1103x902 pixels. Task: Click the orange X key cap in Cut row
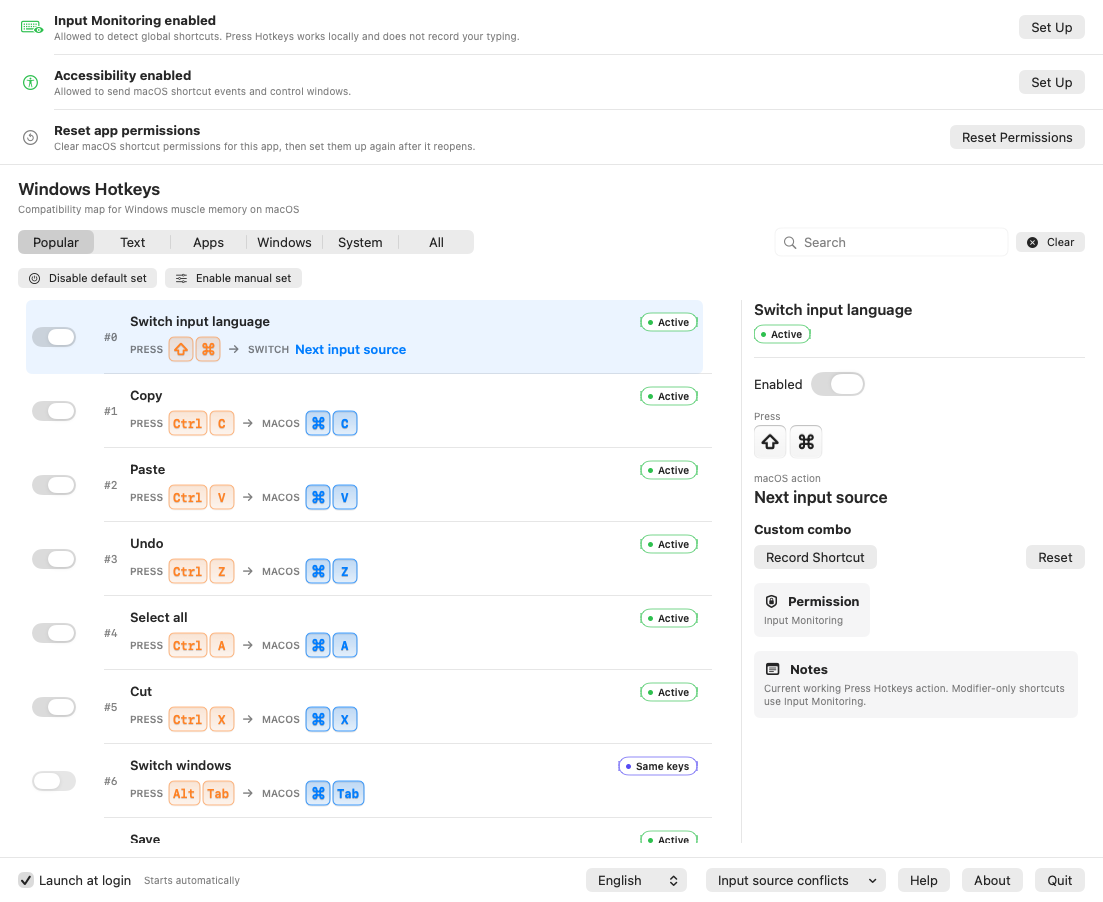(222, 719)
